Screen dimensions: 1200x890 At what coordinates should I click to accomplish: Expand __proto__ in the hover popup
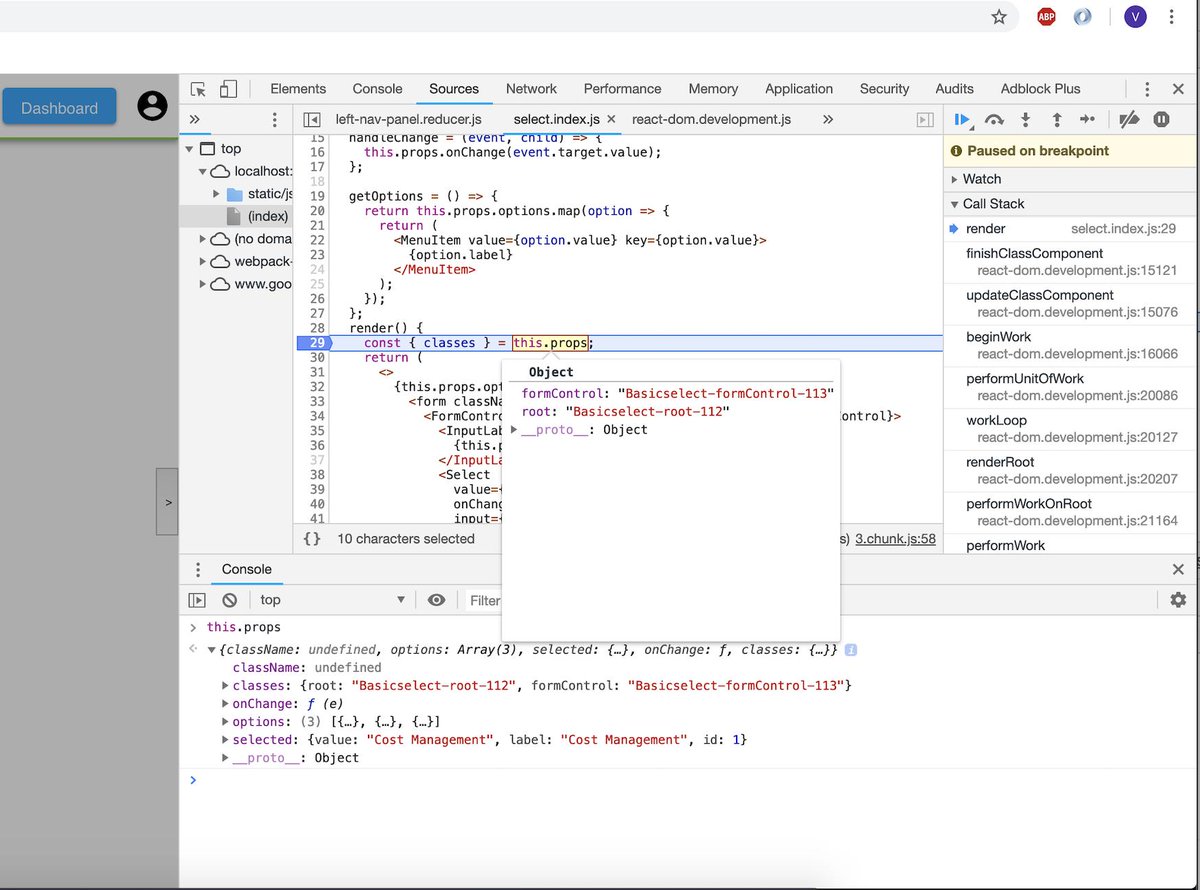click(514, 430)
